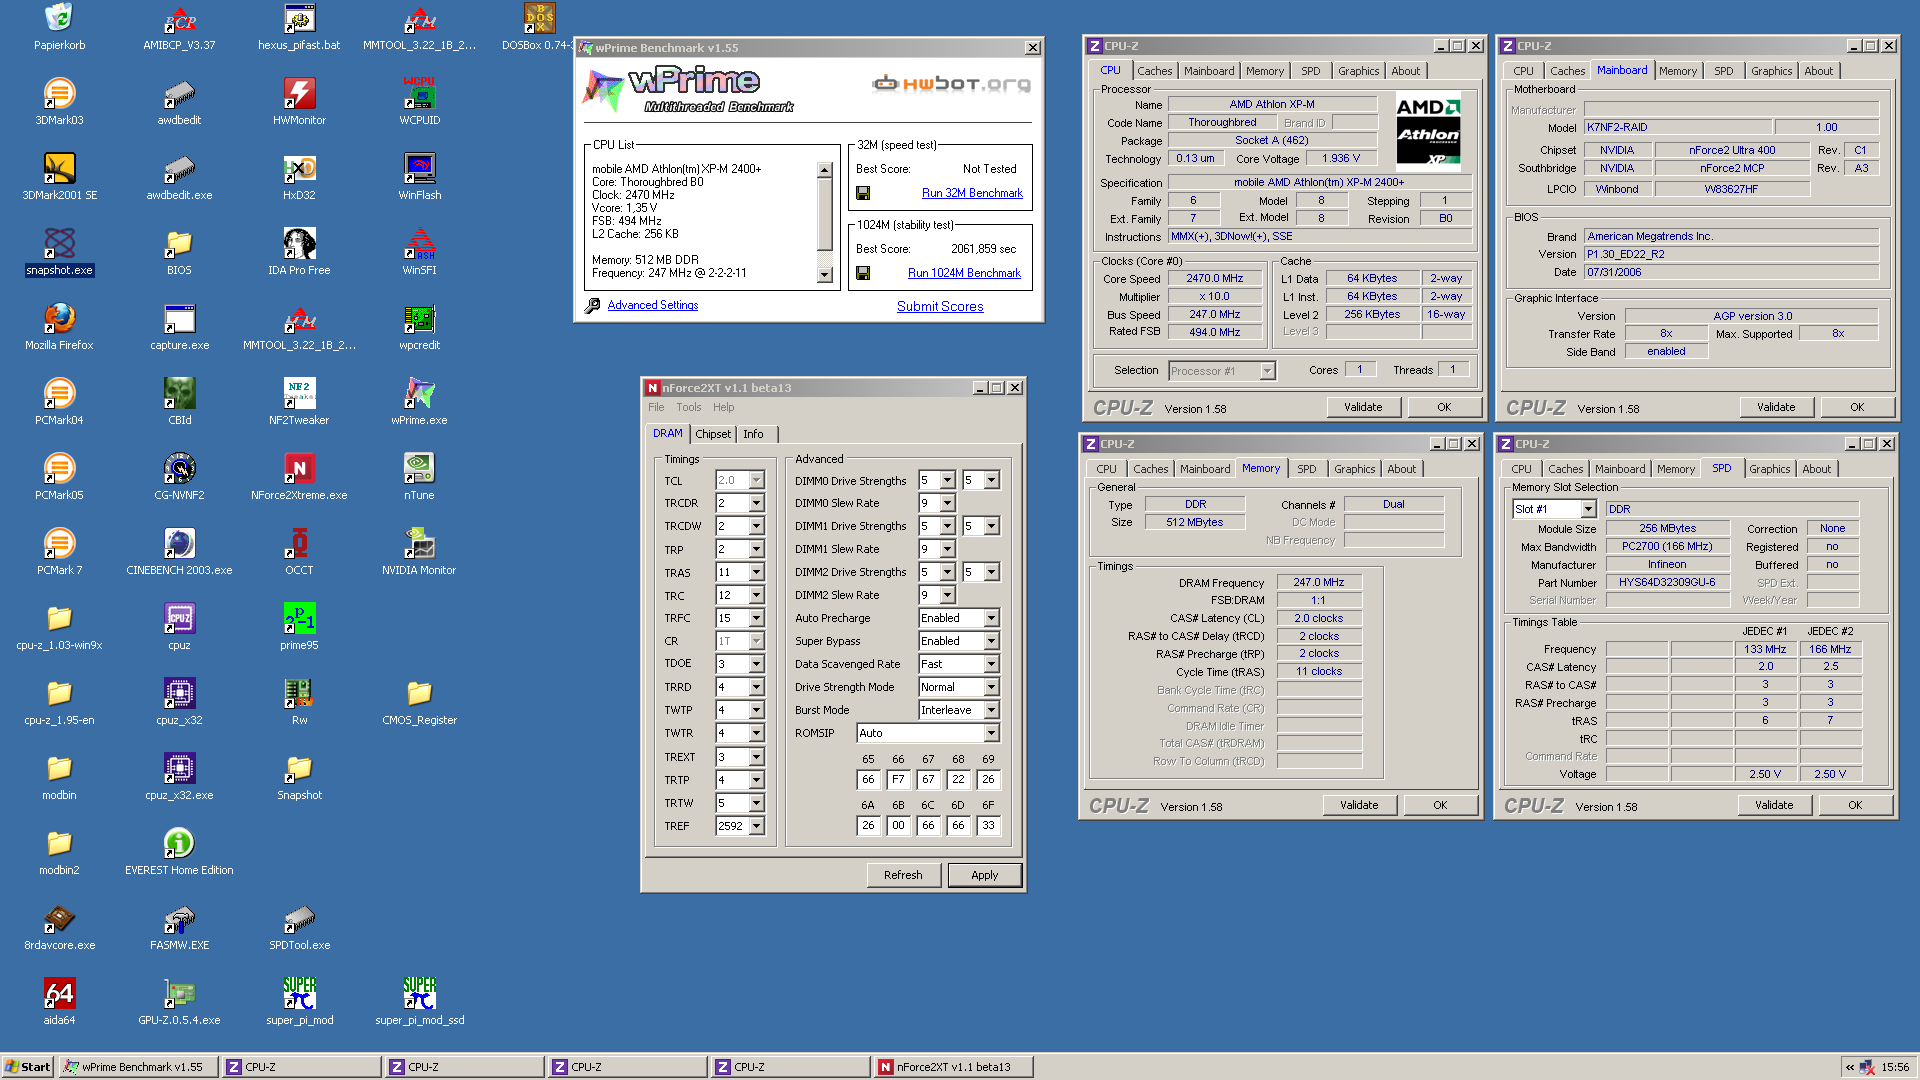Screen dimensions: 1920x1080
Task: Open the Super Bypass dropdown
Action: pyautogui.click(x=991, y=641)
